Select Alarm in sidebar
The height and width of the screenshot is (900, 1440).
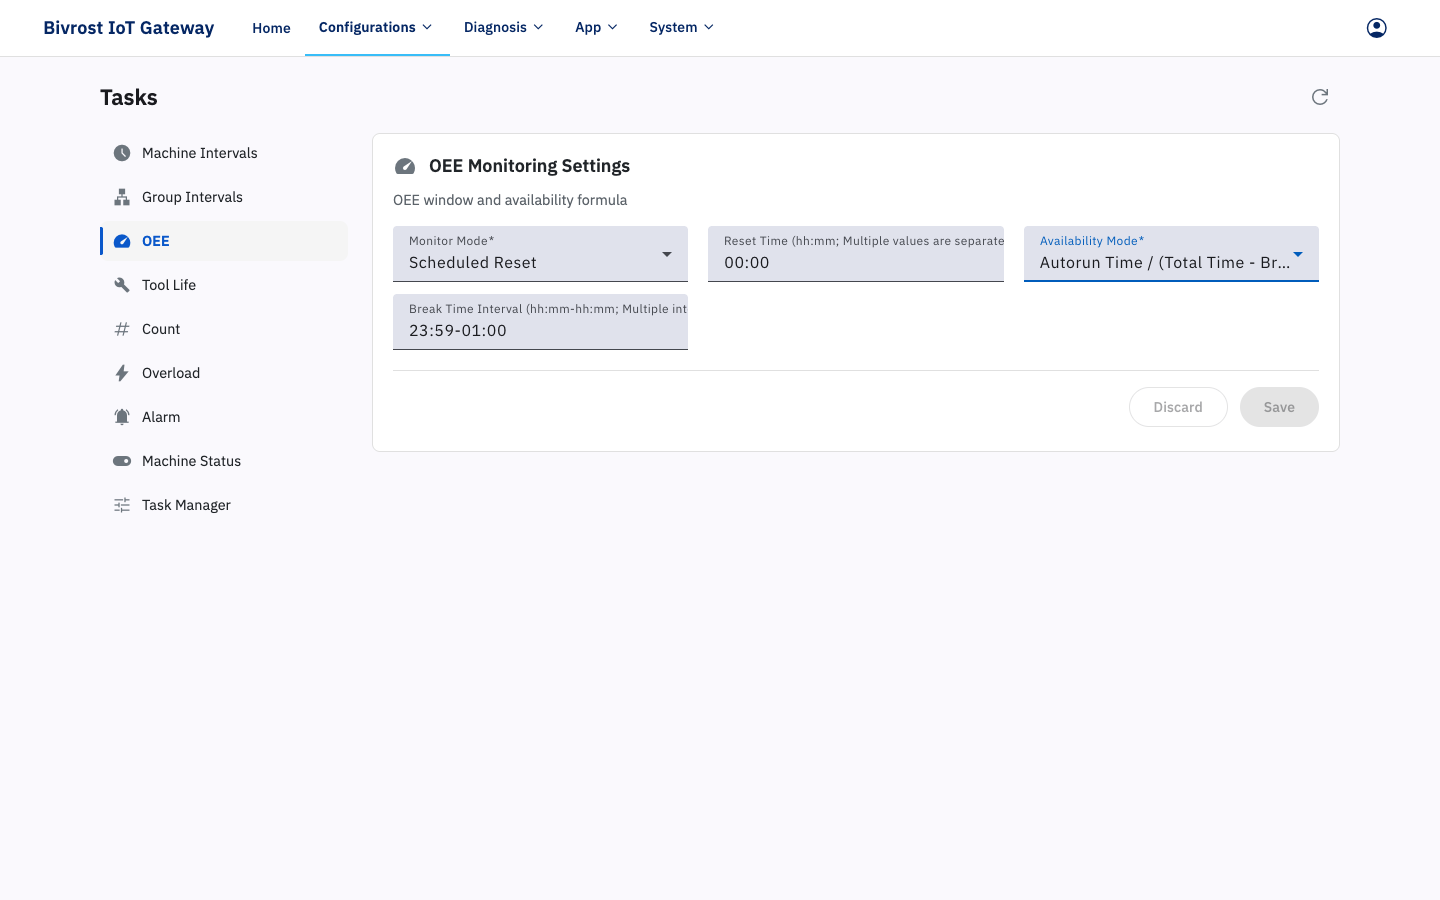coord(224,417)
